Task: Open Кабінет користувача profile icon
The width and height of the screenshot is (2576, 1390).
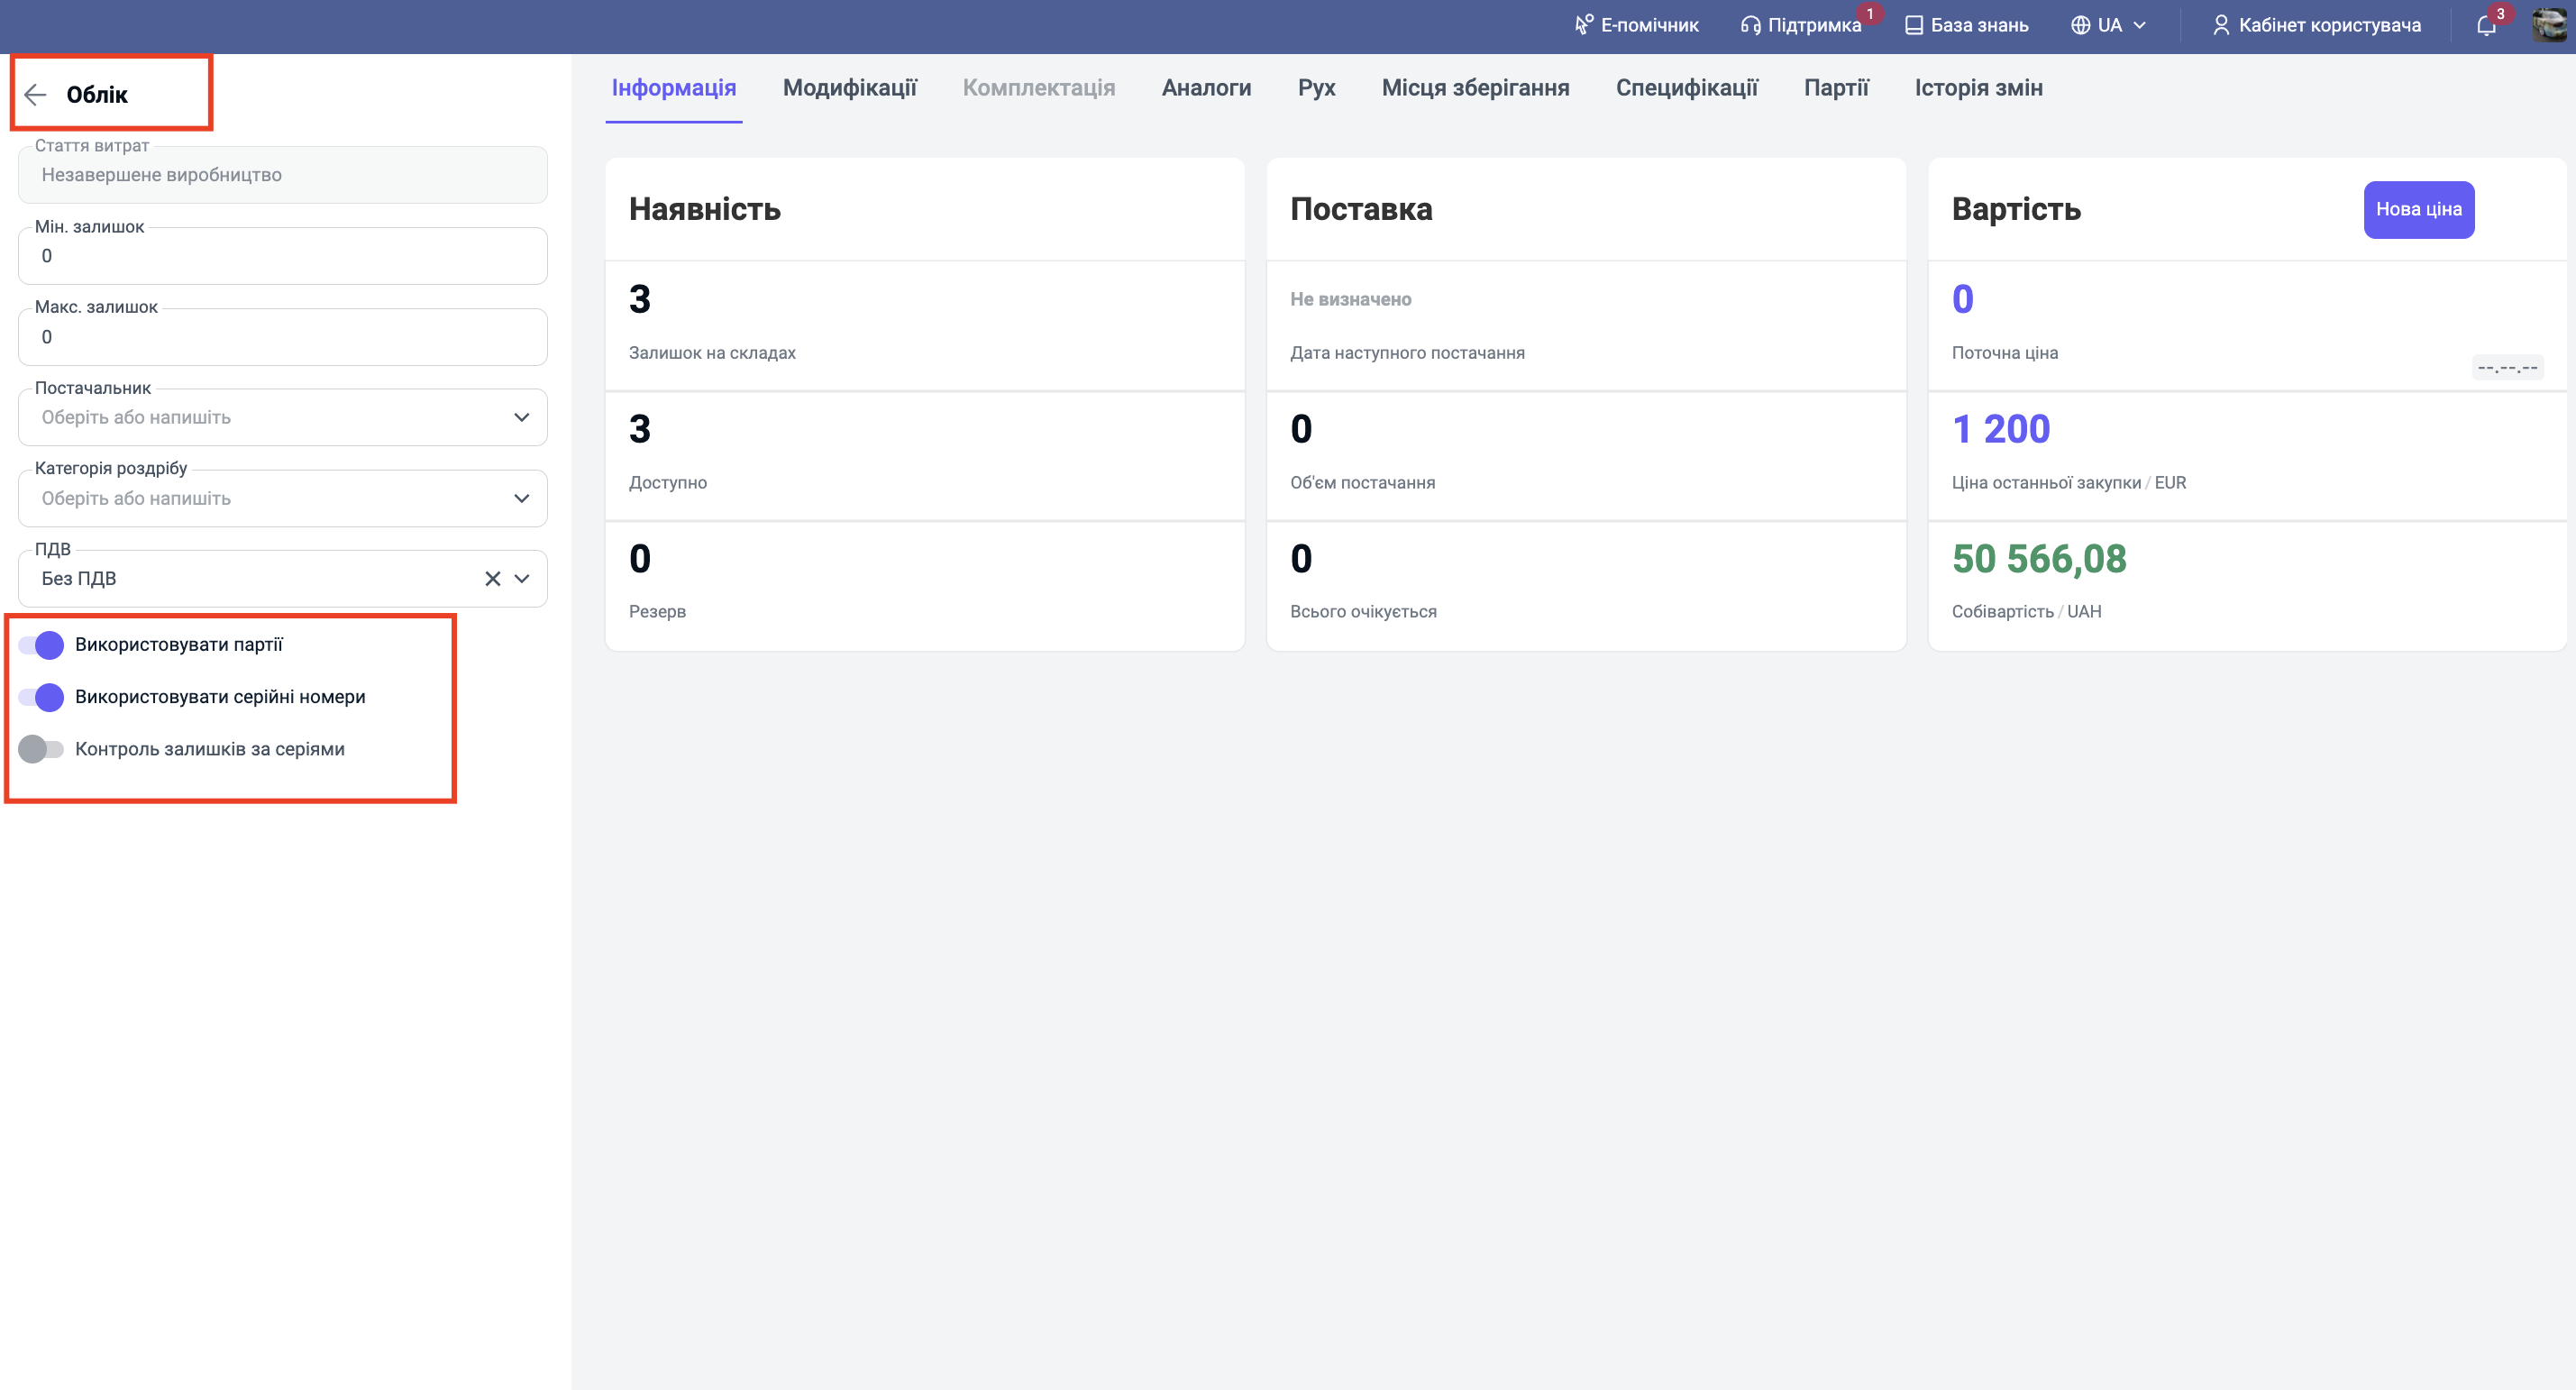Action: point(2220,26)
